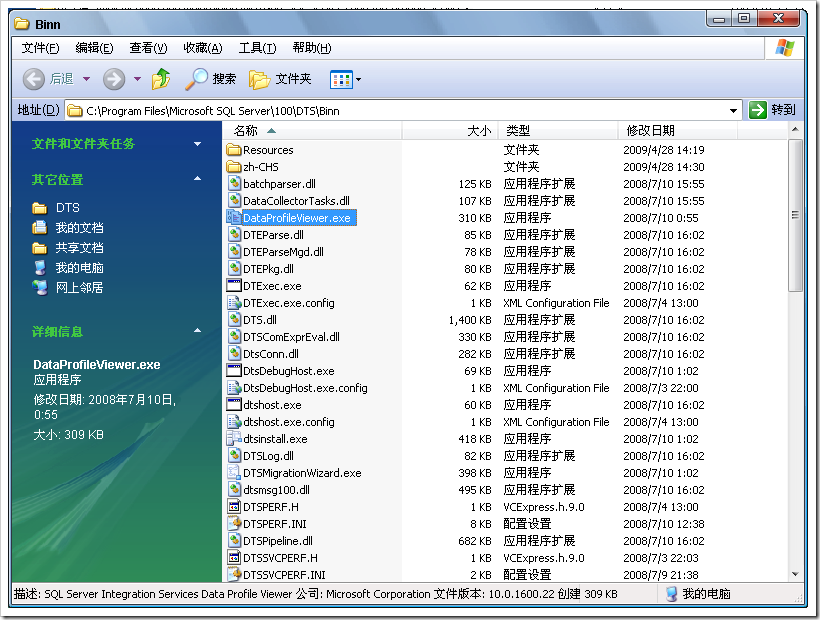Select the DTSComExprEval.dll file name

(291, 337)
